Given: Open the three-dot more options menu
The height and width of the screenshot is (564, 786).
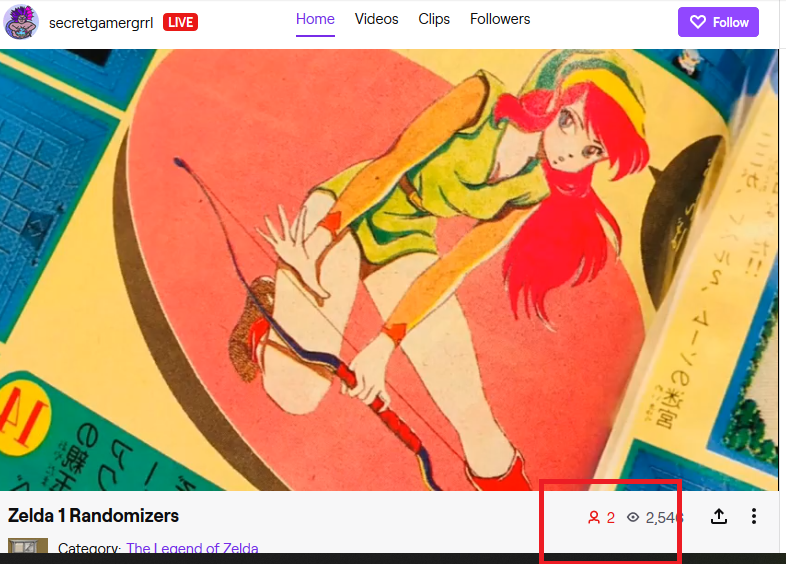Looking at the screenshot, I should (x=753, y=516).
